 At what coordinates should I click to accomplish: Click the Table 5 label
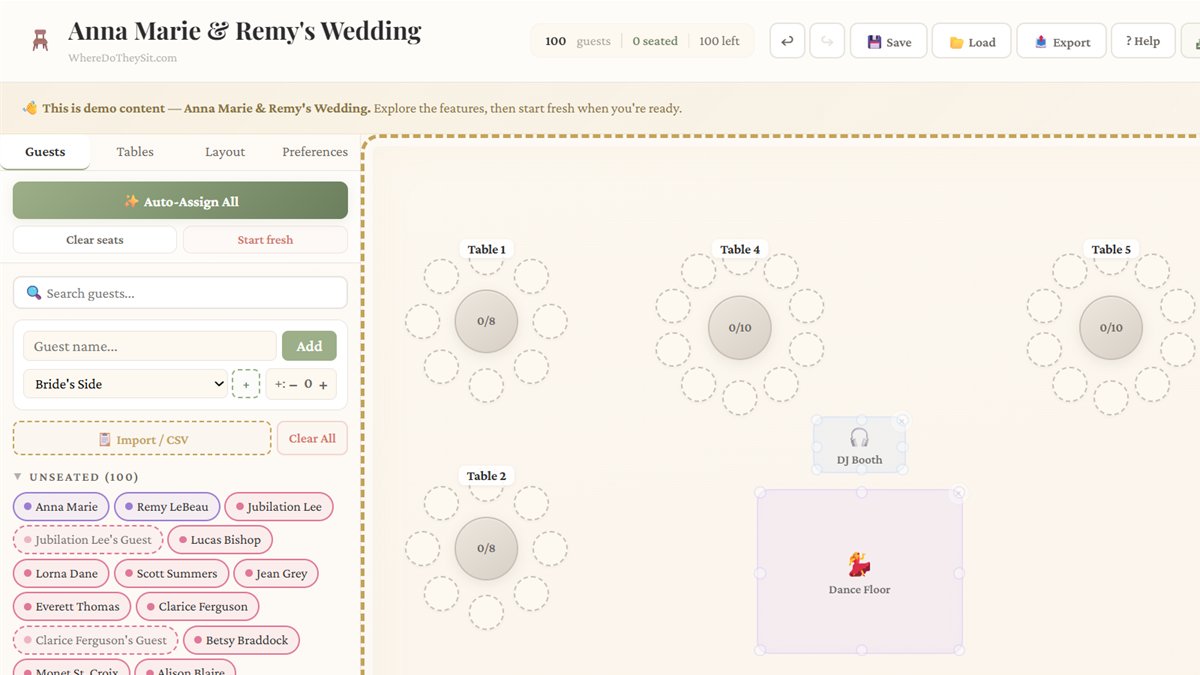tap(1111, 250)
